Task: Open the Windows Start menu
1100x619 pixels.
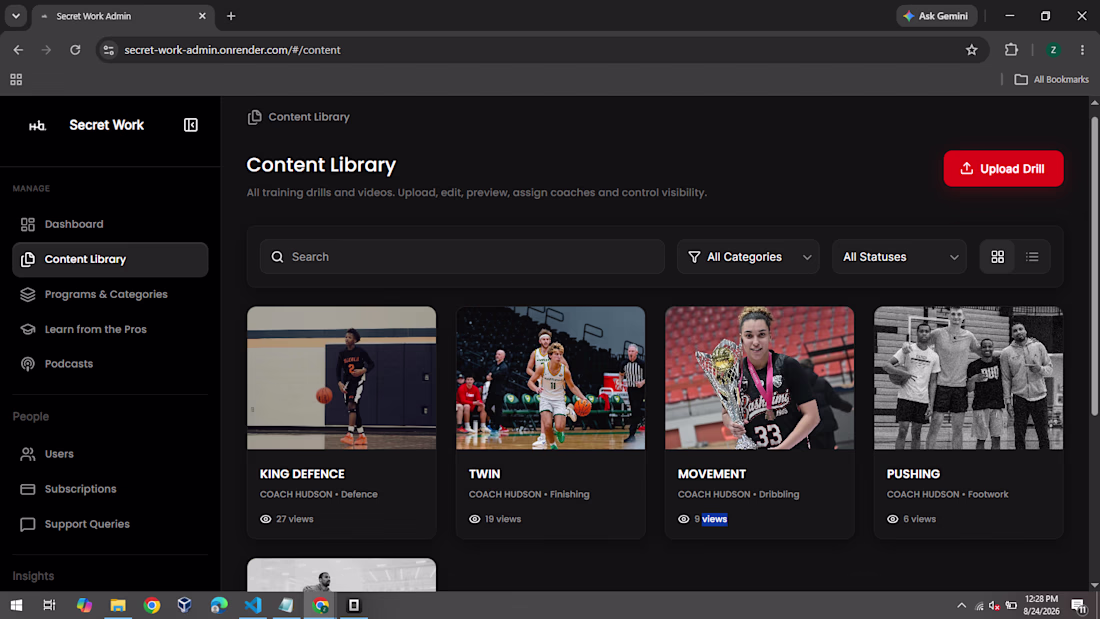Action: (x=16, y=605)
